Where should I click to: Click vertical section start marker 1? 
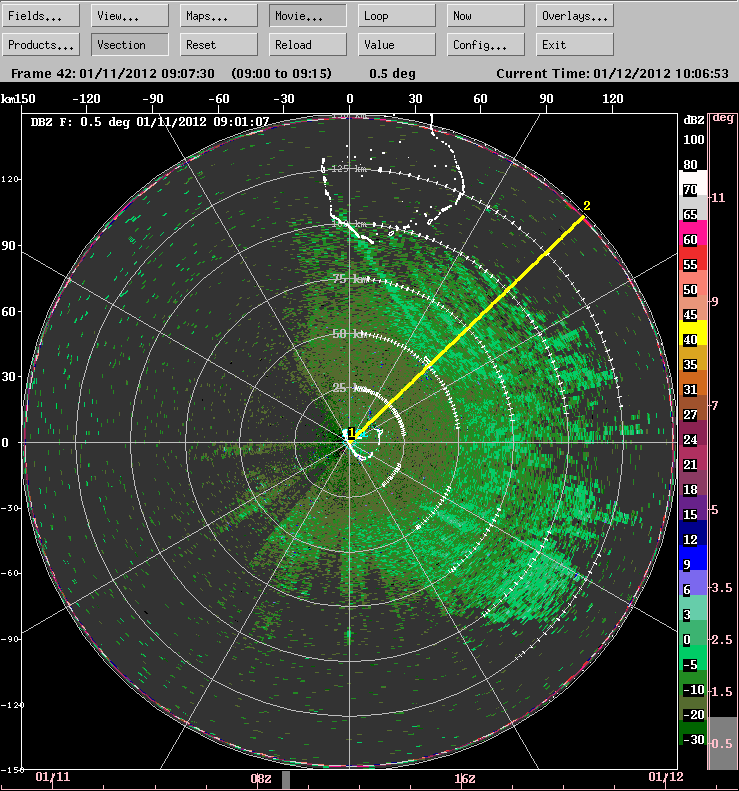pos(352,432)
